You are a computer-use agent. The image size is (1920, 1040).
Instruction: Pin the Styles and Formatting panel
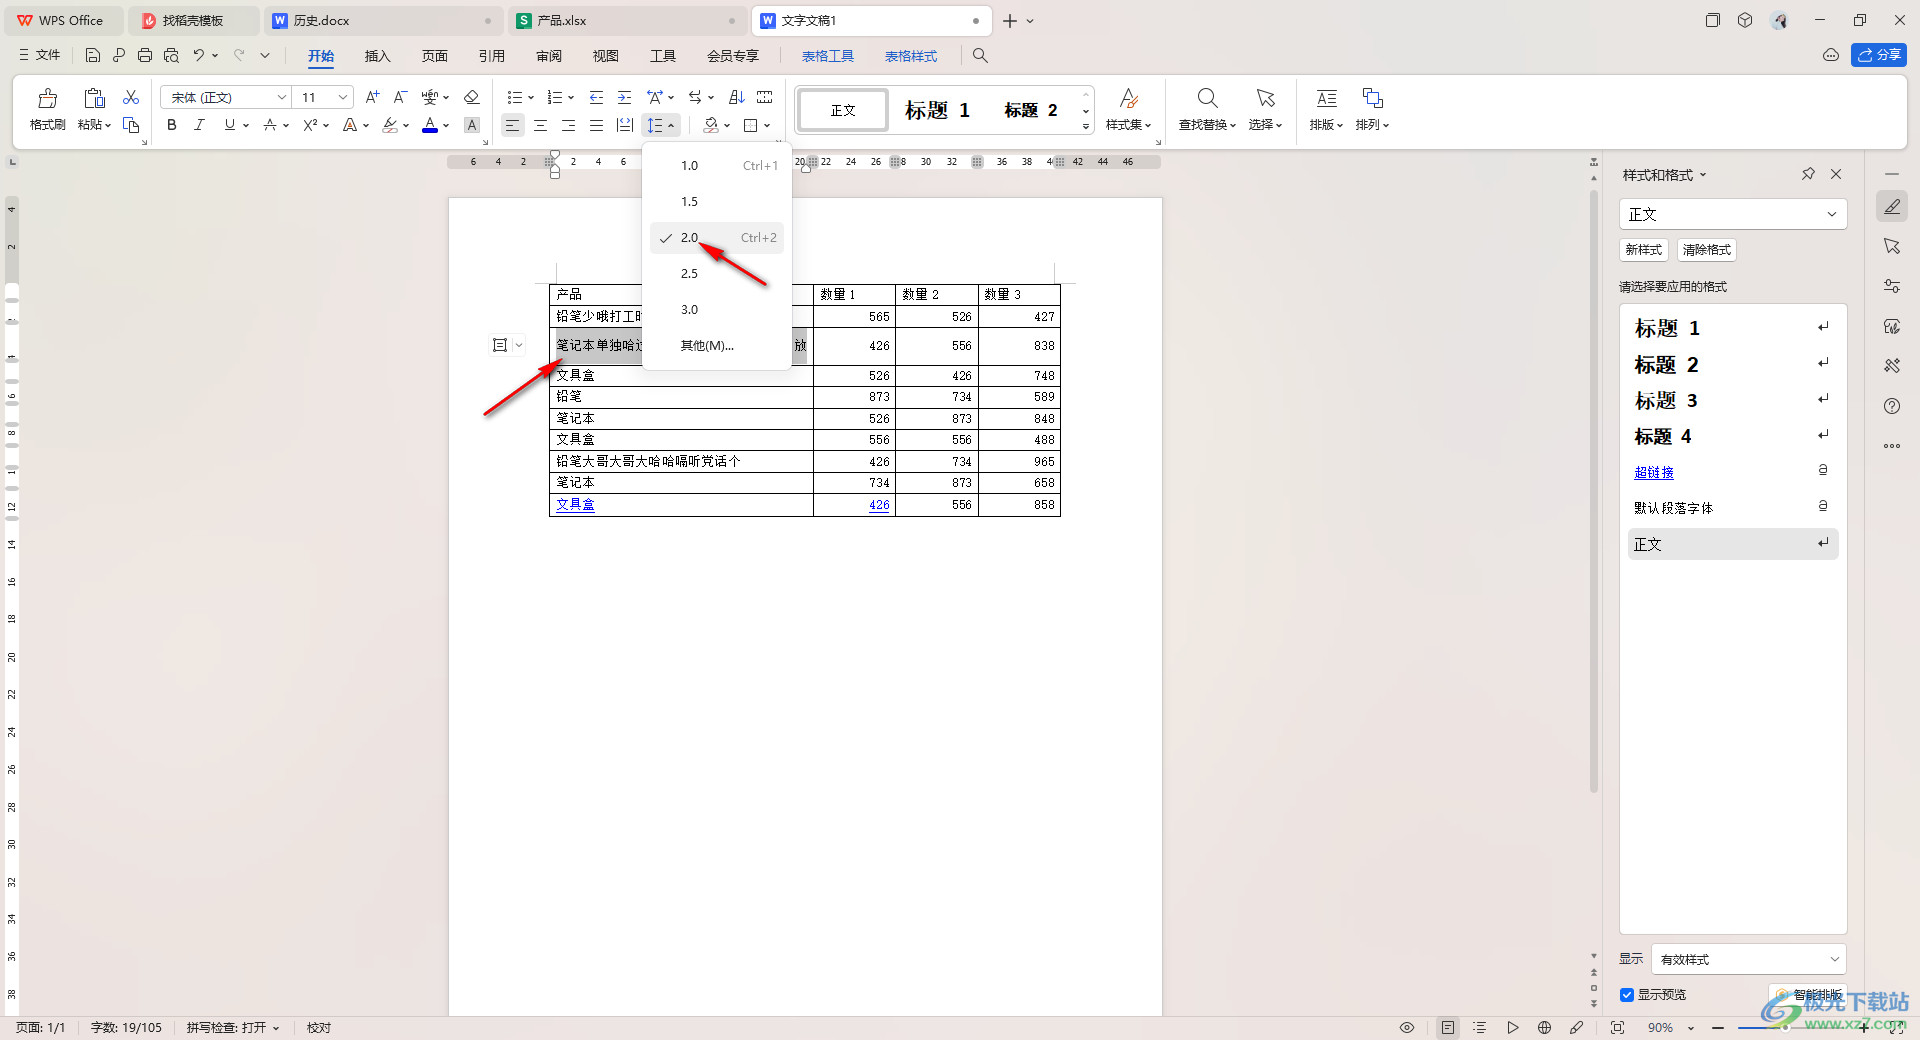(1808, 174)
